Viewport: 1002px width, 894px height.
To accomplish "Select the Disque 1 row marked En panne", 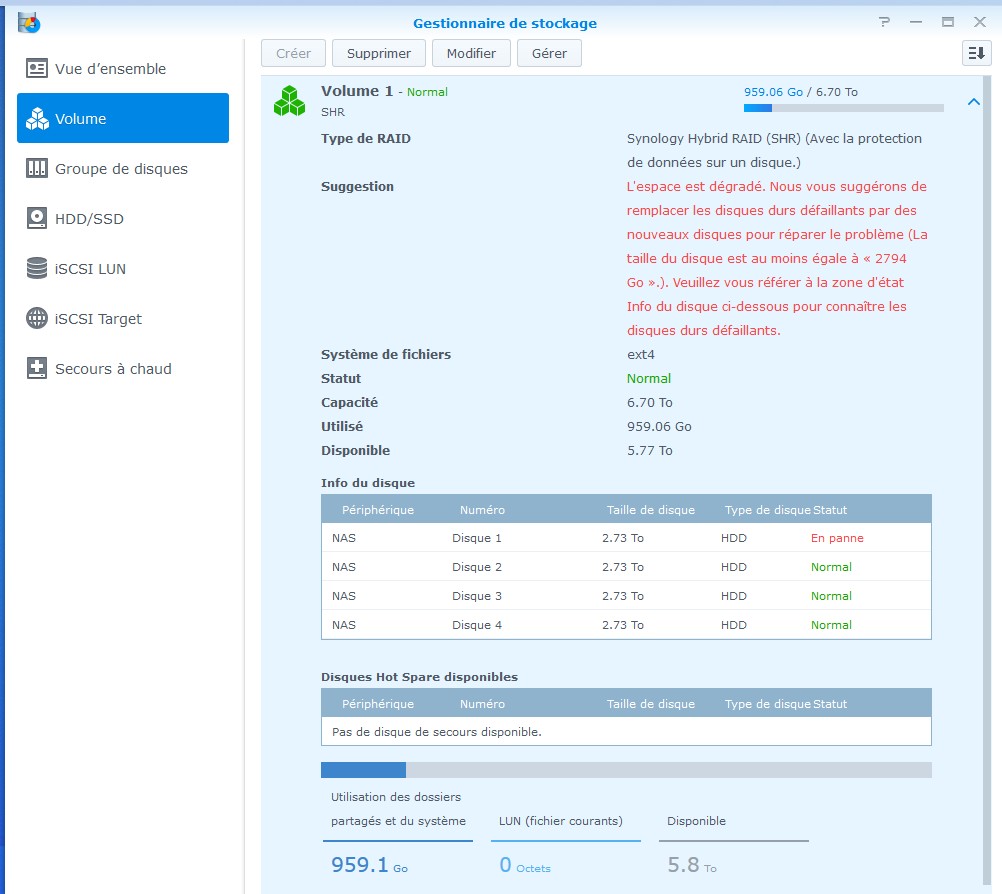I will [x=626, y=538].
